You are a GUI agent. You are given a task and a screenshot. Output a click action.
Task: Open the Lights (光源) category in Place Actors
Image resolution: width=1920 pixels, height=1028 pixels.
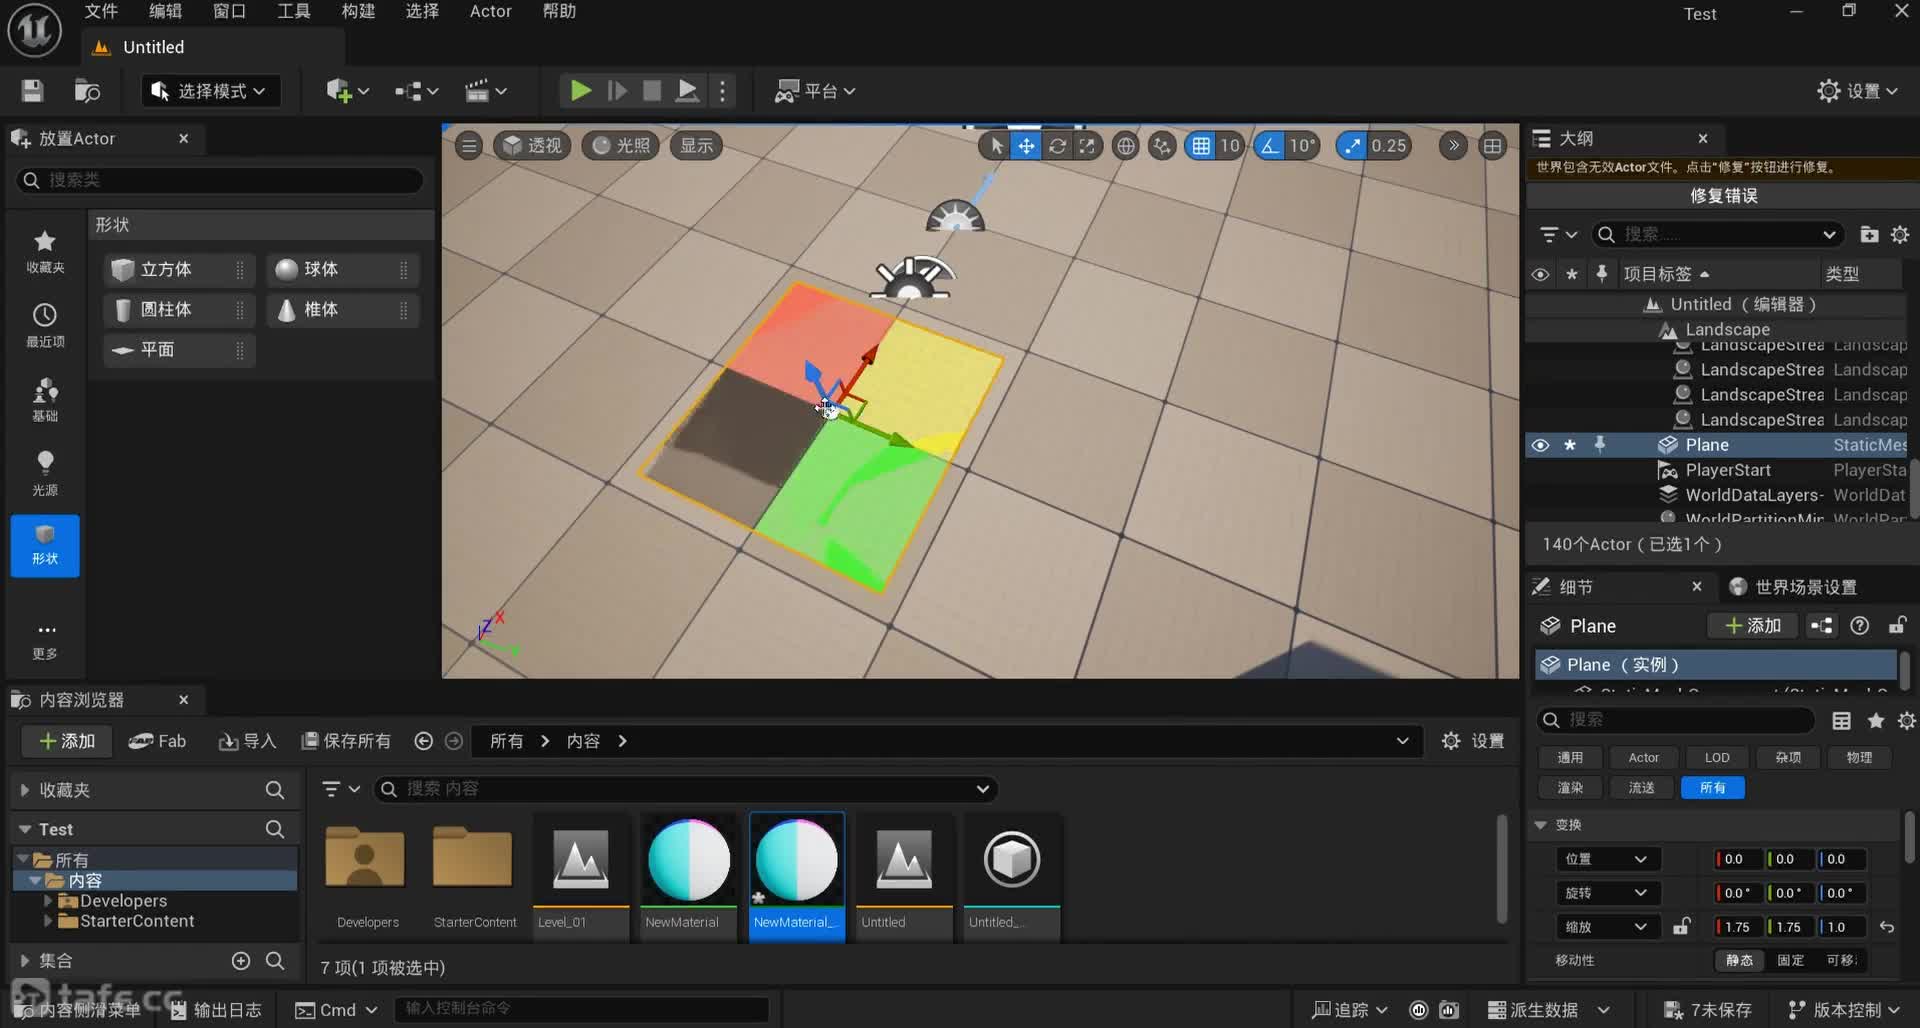[x=45, y=472]
